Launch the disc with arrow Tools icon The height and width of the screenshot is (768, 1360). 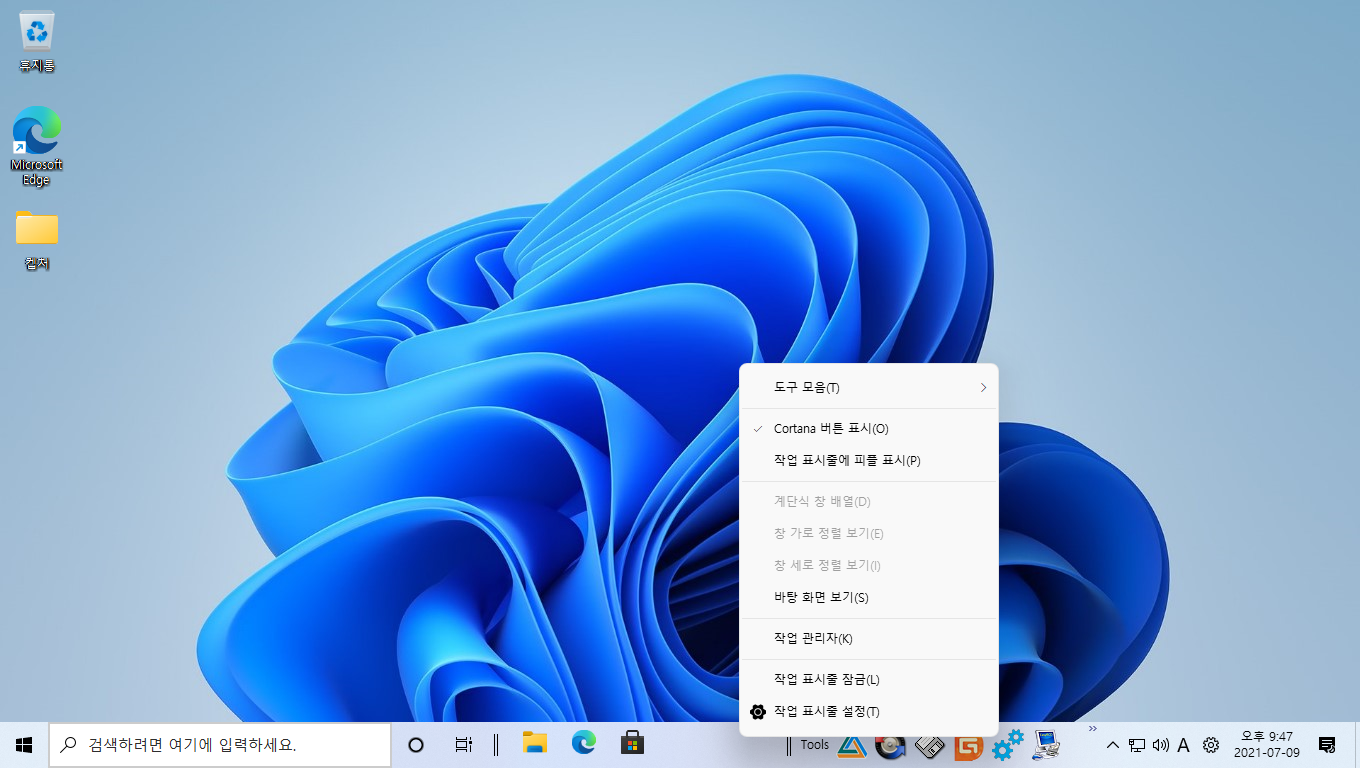[890, 746]
